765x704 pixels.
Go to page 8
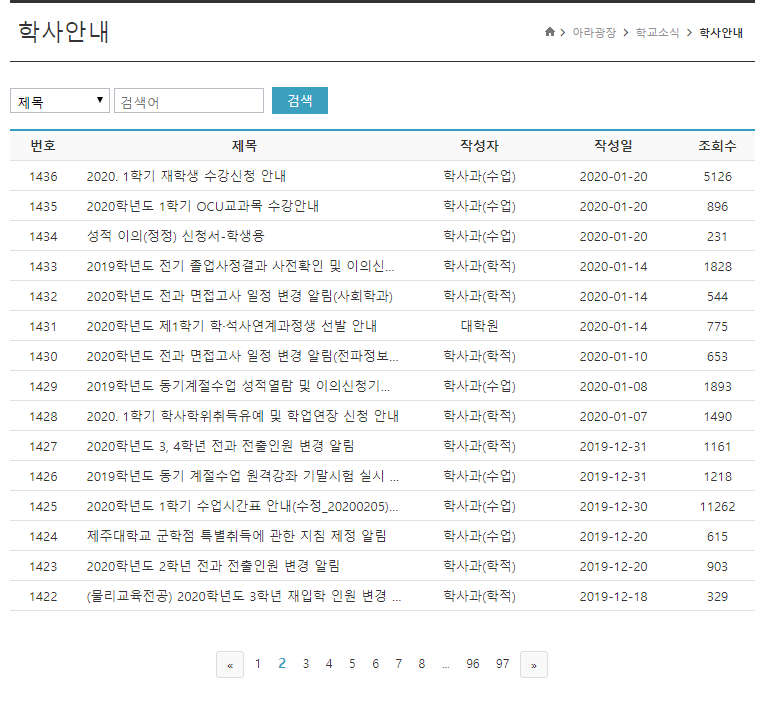(x=422, y=664)
